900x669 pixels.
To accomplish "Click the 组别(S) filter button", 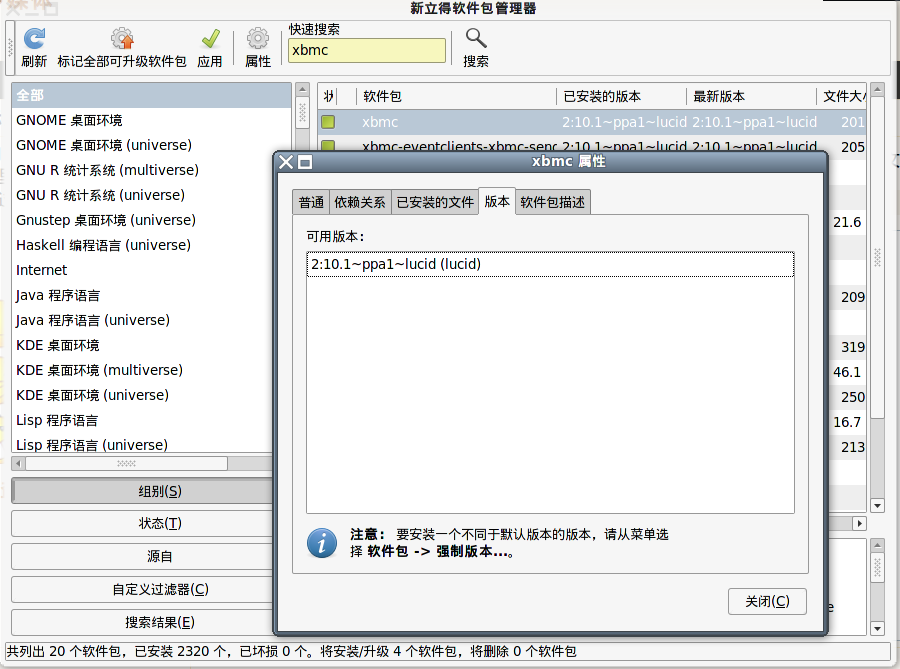I will pyautogui.click(x=142, y=491).
